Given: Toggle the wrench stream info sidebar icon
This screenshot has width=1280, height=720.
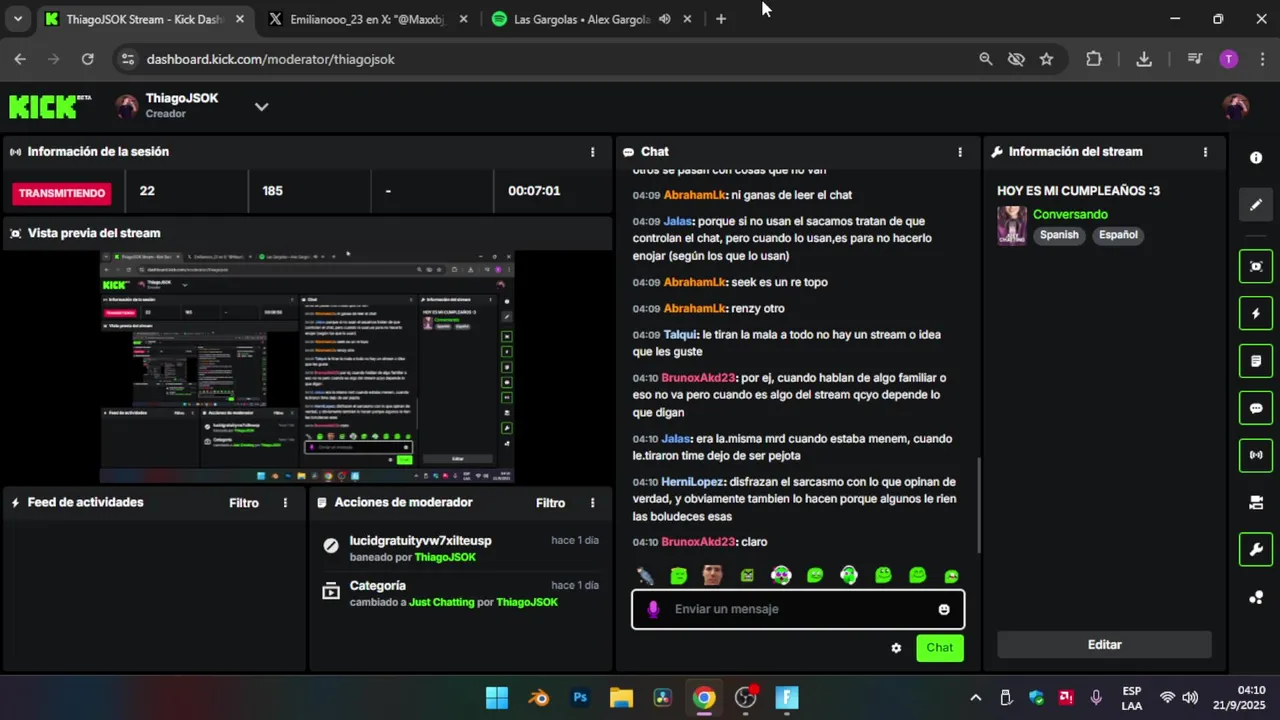Looking at the screenshot, I should [1256, 549].
